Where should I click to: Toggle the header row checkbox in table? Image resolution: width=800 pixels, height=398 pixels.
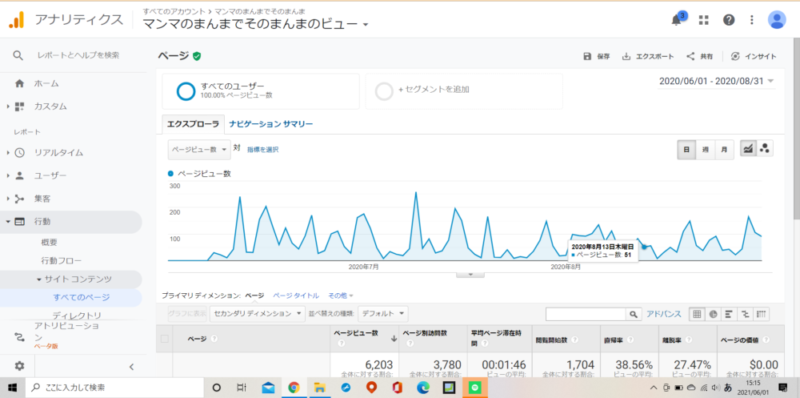click(x=164, y=338)
